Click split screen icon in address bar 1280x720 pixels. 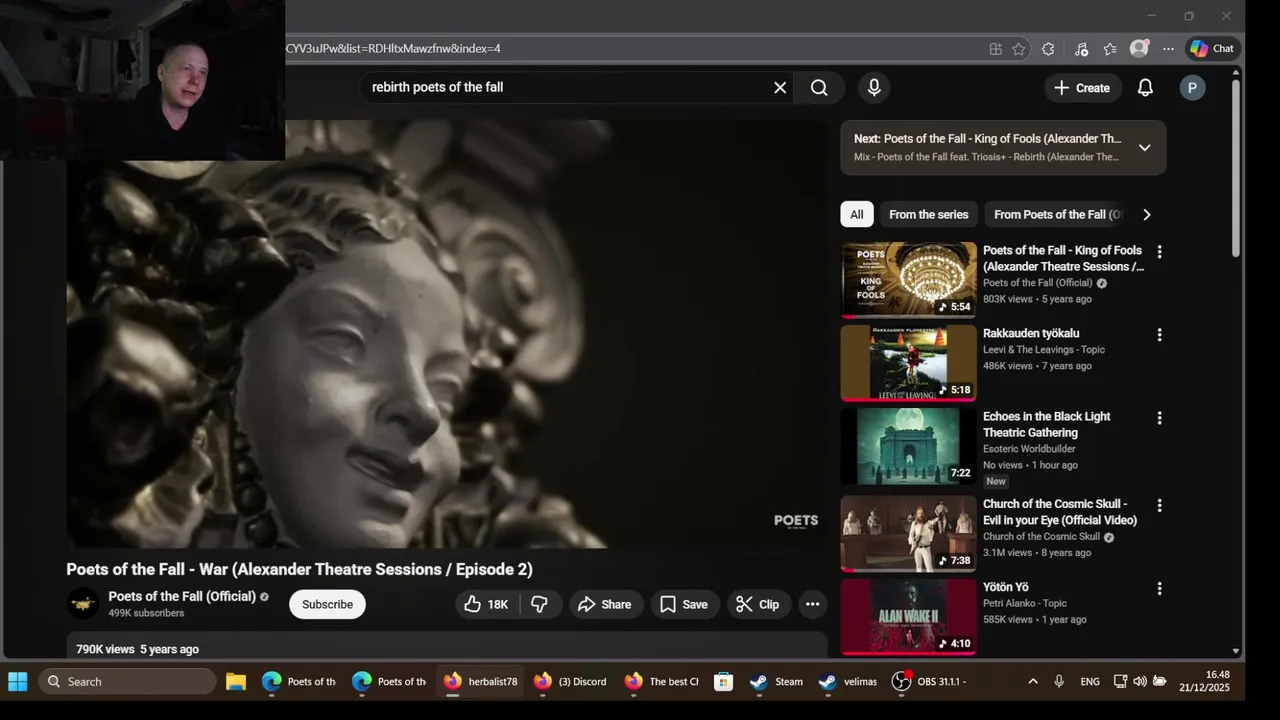pyautogui.click(x=995, y=49)
